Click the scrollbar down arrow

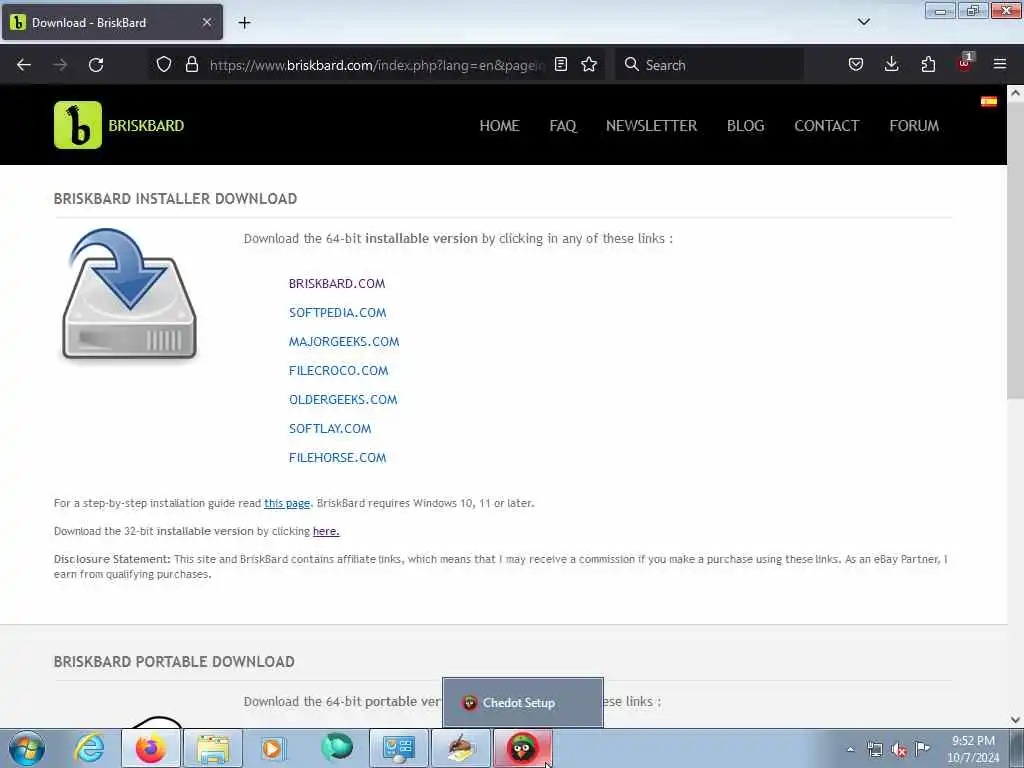1015,720
